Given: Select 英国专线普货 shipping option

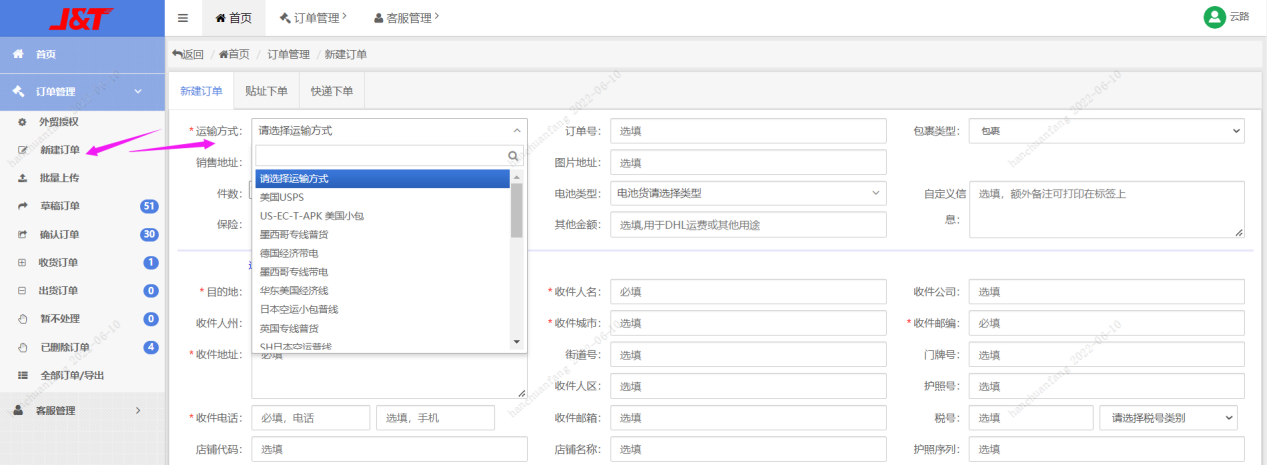Looking at the screenshot, I should point(382,328).
